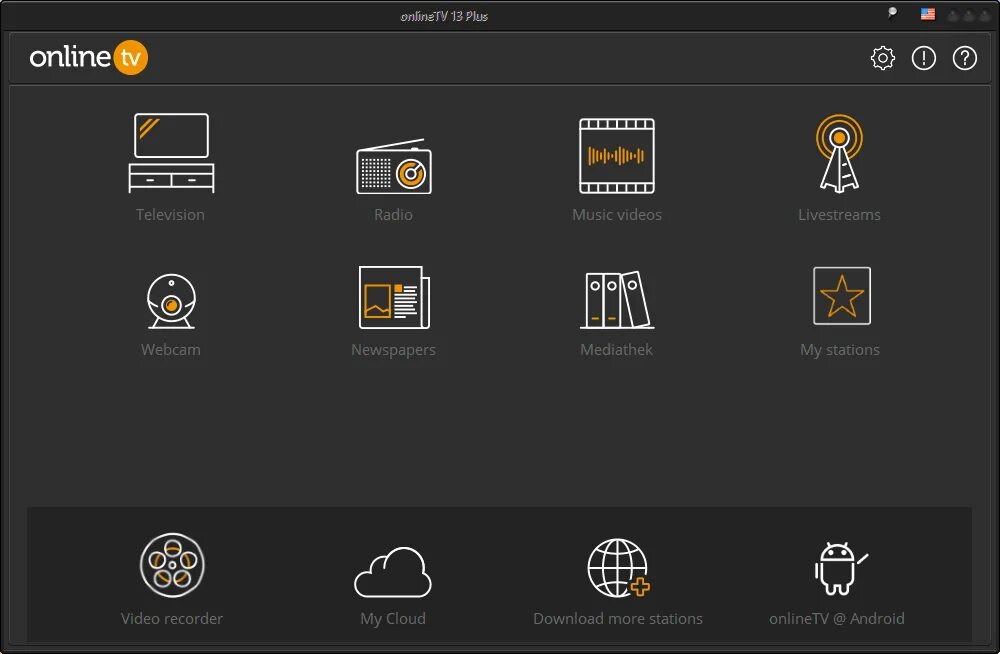Click the Music videos label
Image resolution: width=1000 pixels, height=654 pixels.
617,214
